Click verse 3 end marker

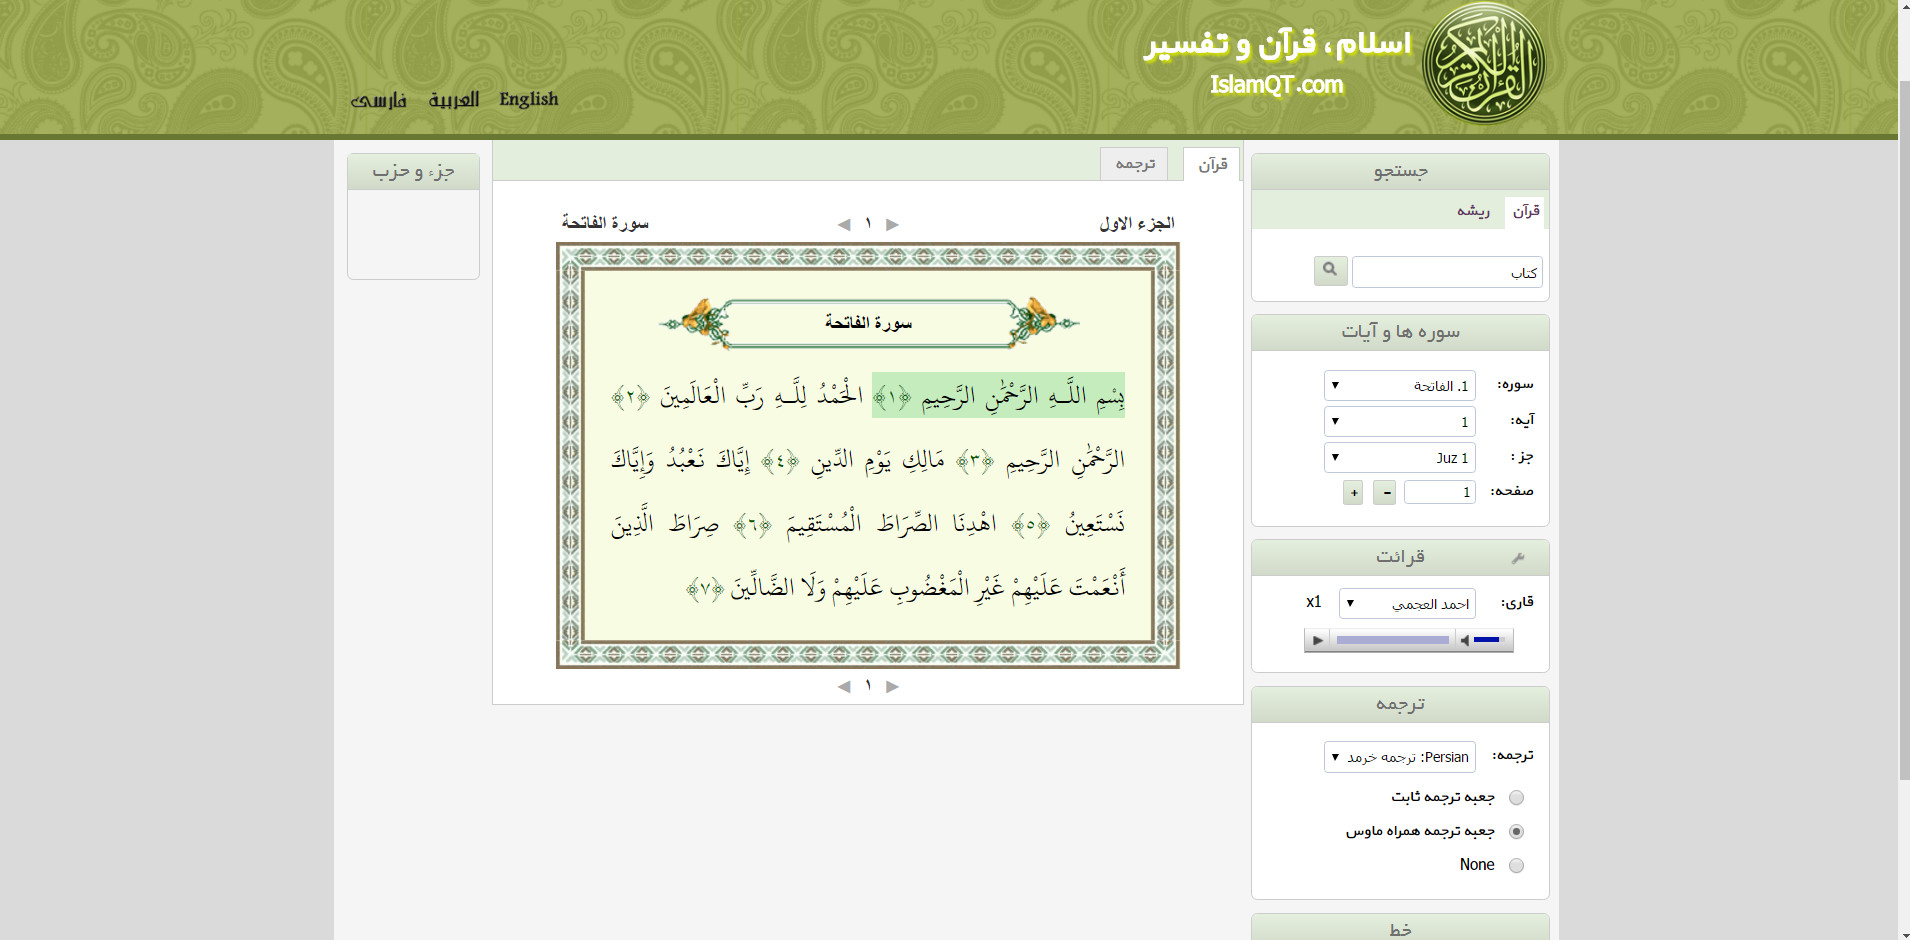975,461
